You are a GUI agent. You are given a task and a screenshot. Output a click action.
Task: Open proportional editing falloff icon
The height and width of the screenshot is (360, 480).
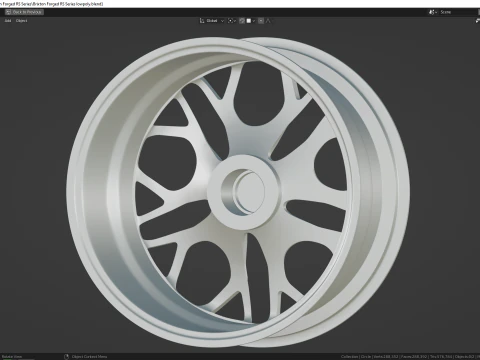click(268, 21)
